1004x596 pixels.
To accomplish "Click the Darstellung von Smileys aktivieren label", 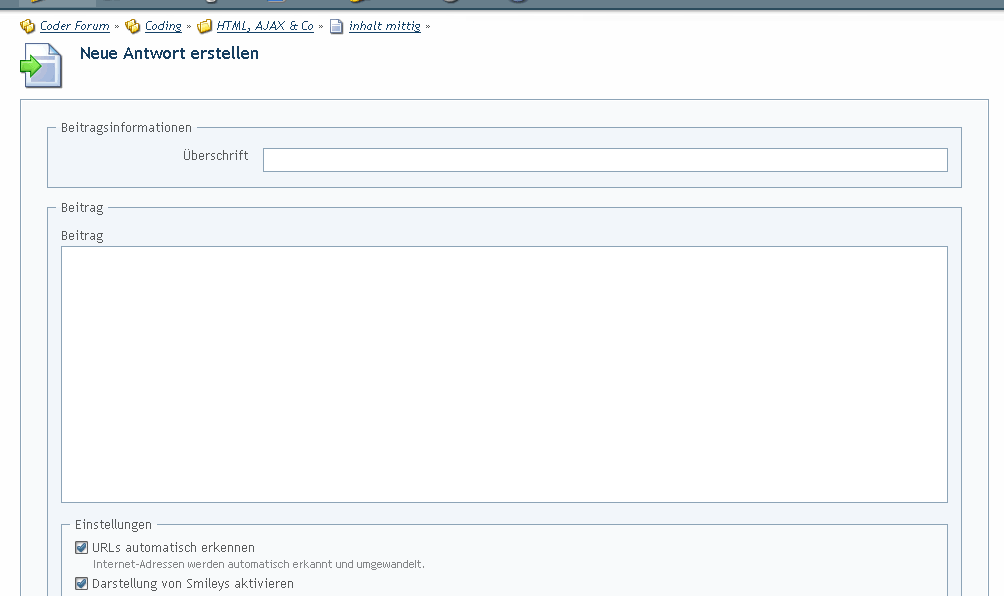I will click(x=192, y=584).
